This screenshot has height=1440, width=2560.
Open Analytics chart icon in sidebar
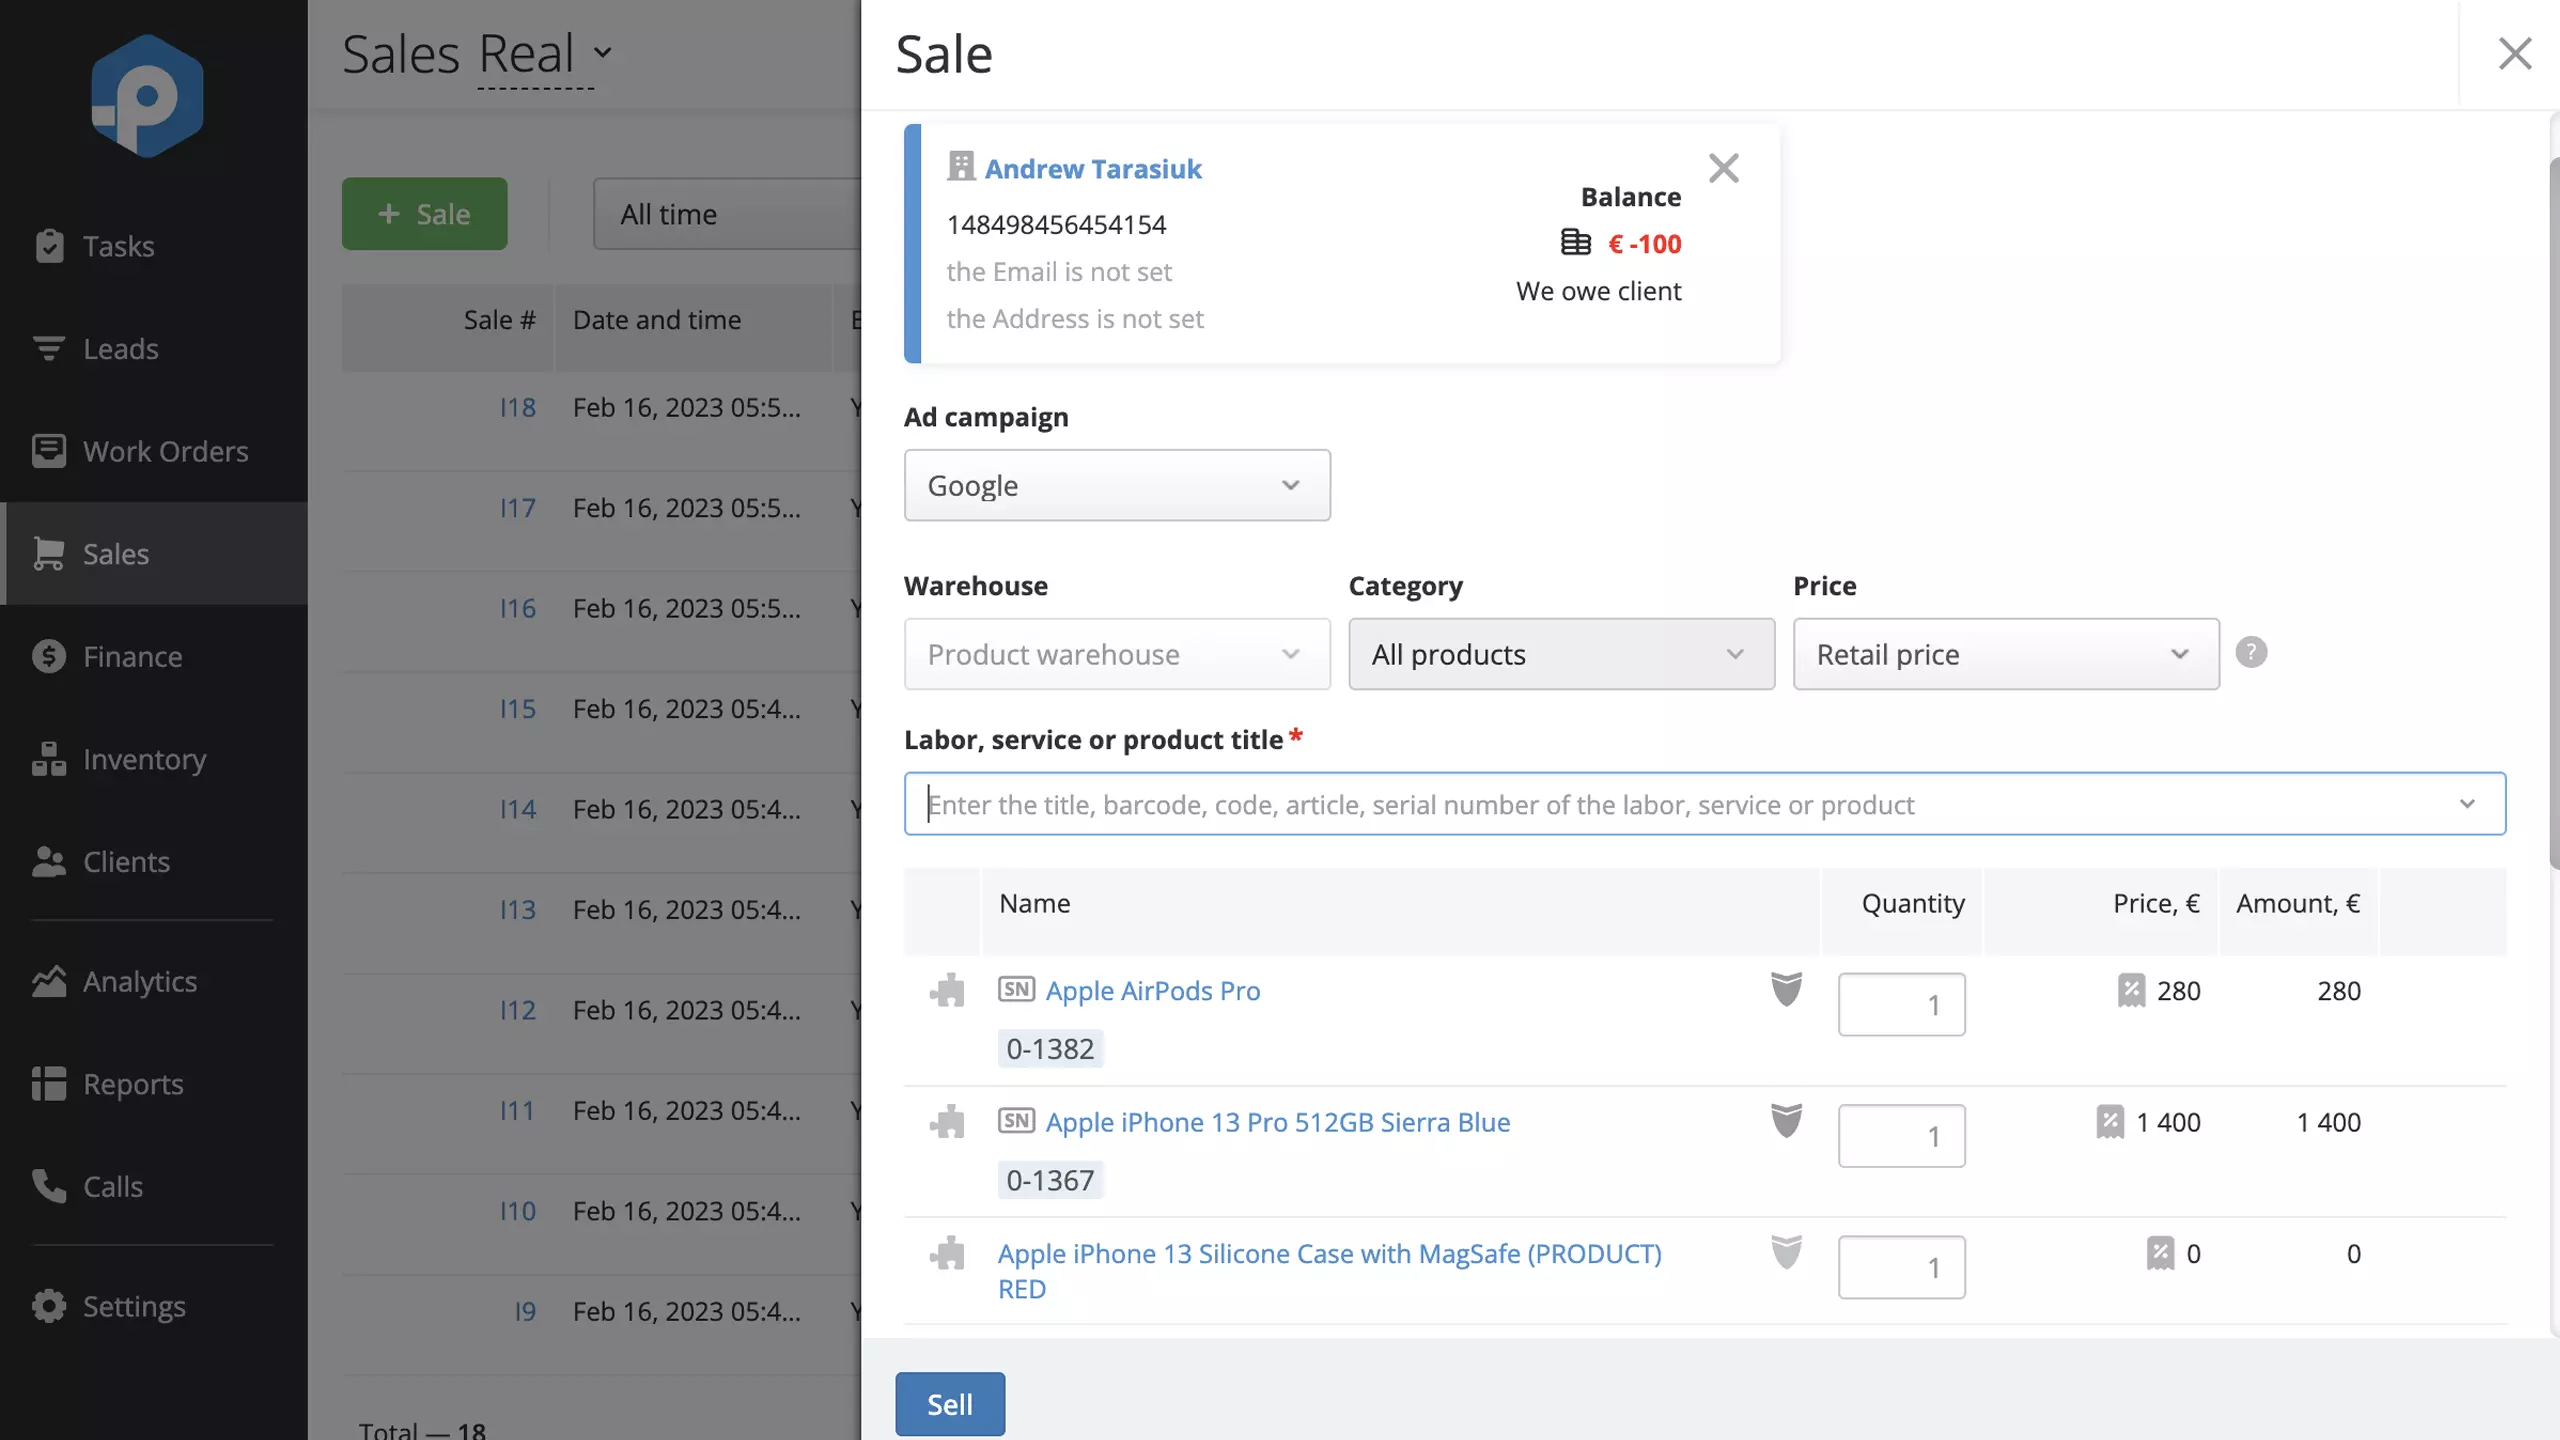49,982
